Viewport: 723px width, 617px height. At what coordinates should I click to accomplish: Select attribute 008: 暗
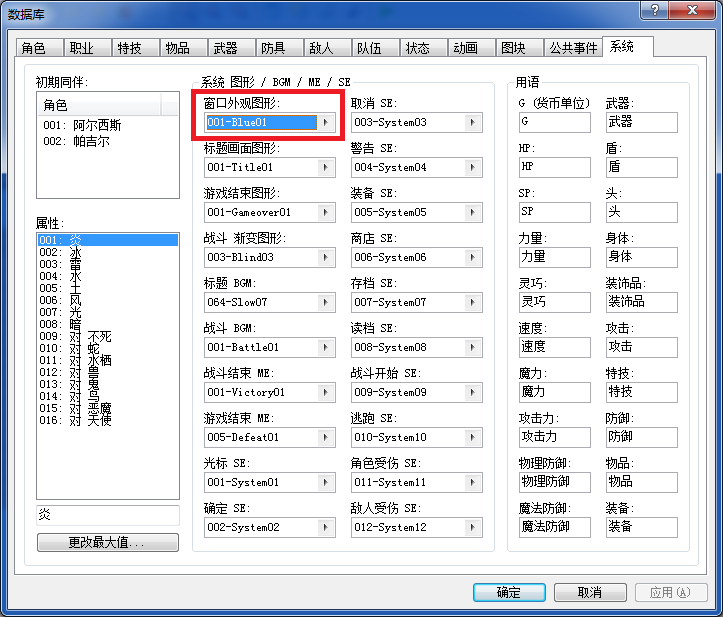[107, 324]
